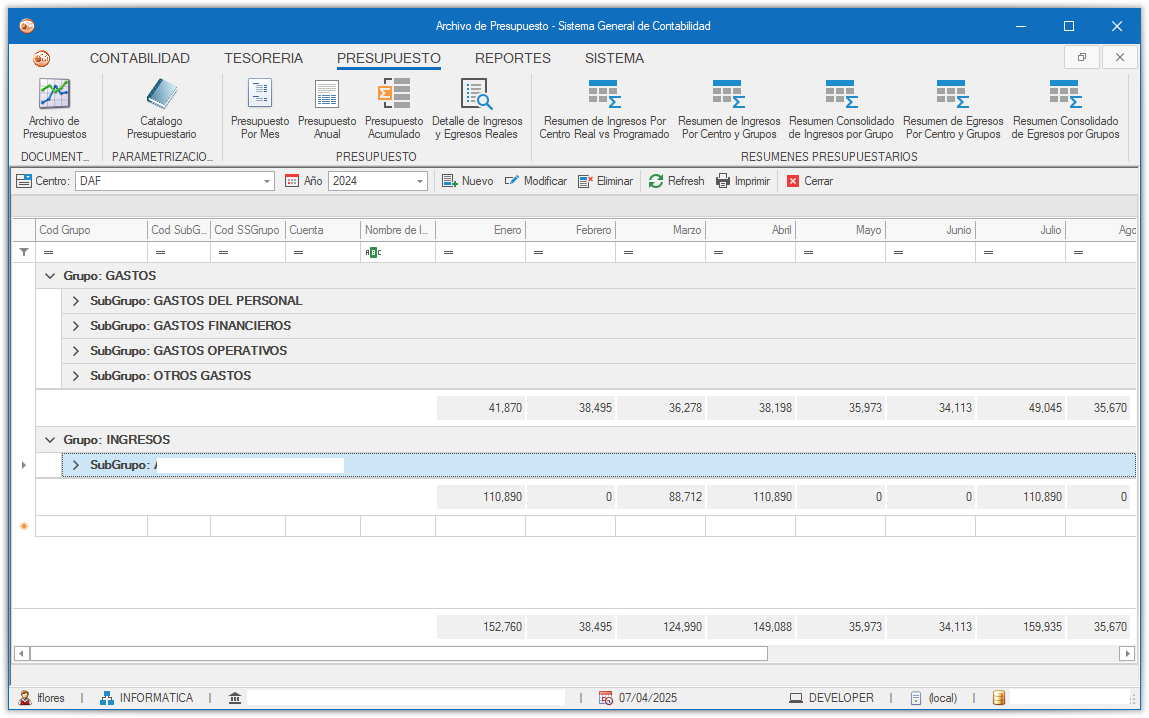Click the DEVELOPER computer status icon
1149x718 pixels.
pyautogui.click(x=796, y=698)
